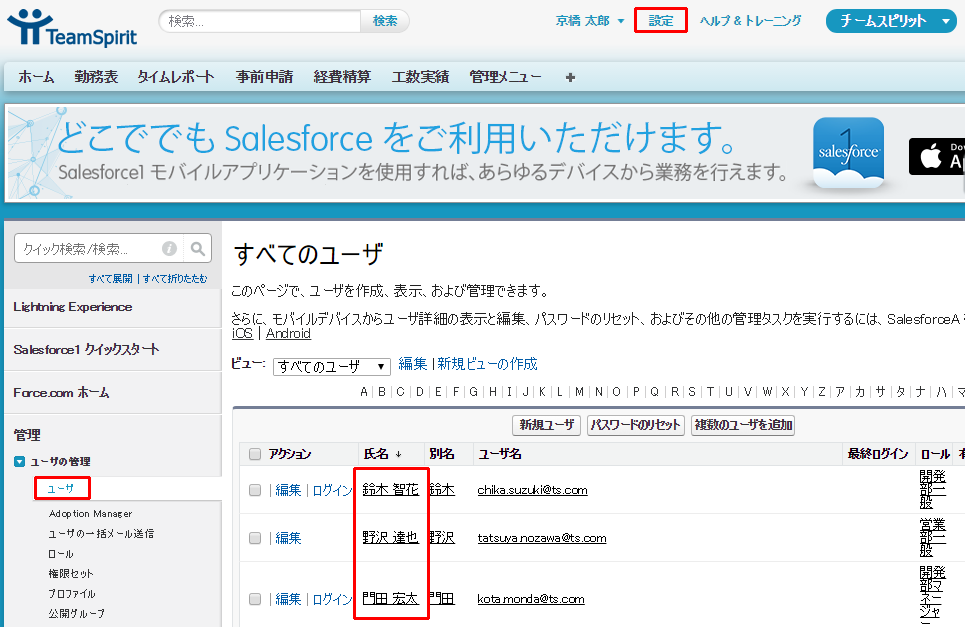965x627 pixels.
Task: Click the Android download link
Action: click(288, 334)
